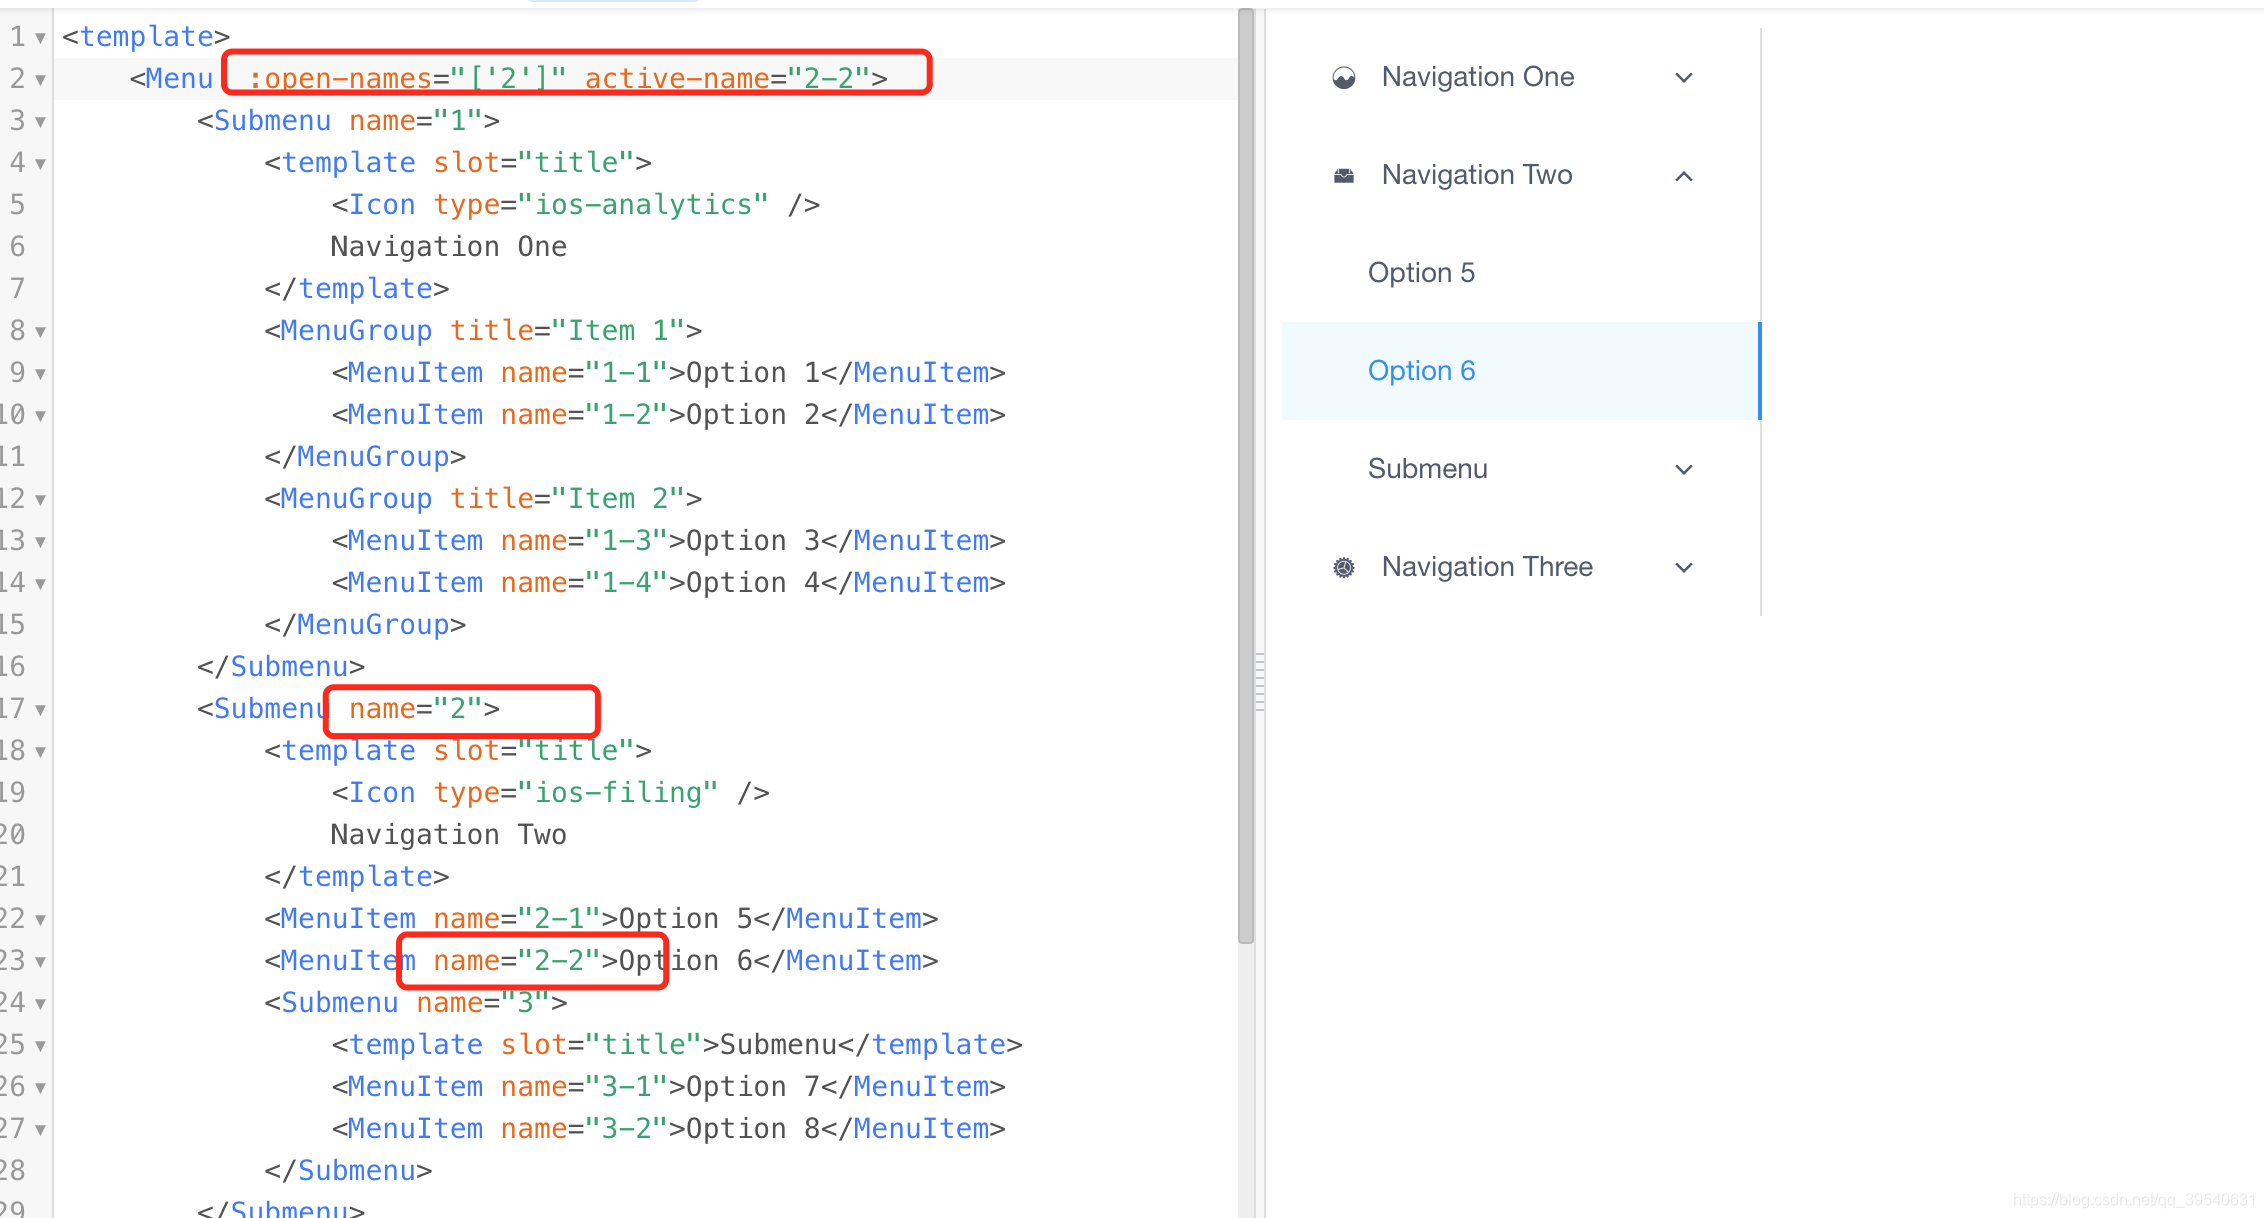
Task: Click the Navigation Three gear icon
Action: click(x=1344, y=568)
